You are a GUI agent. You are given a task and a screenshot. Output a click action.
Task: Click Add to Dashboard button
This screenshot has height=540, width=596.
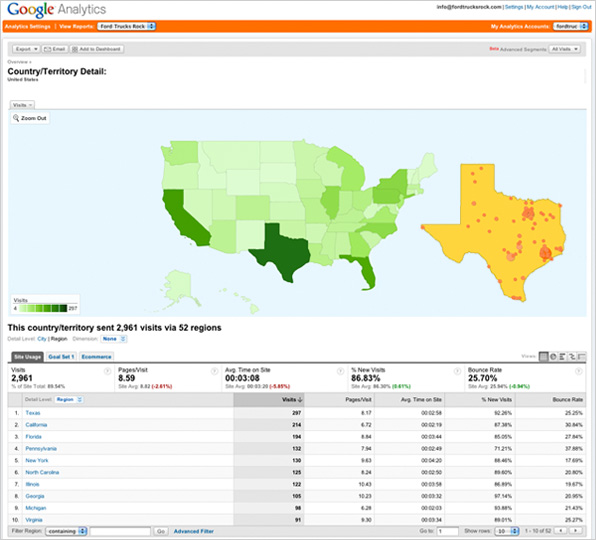tap(97, 49)
